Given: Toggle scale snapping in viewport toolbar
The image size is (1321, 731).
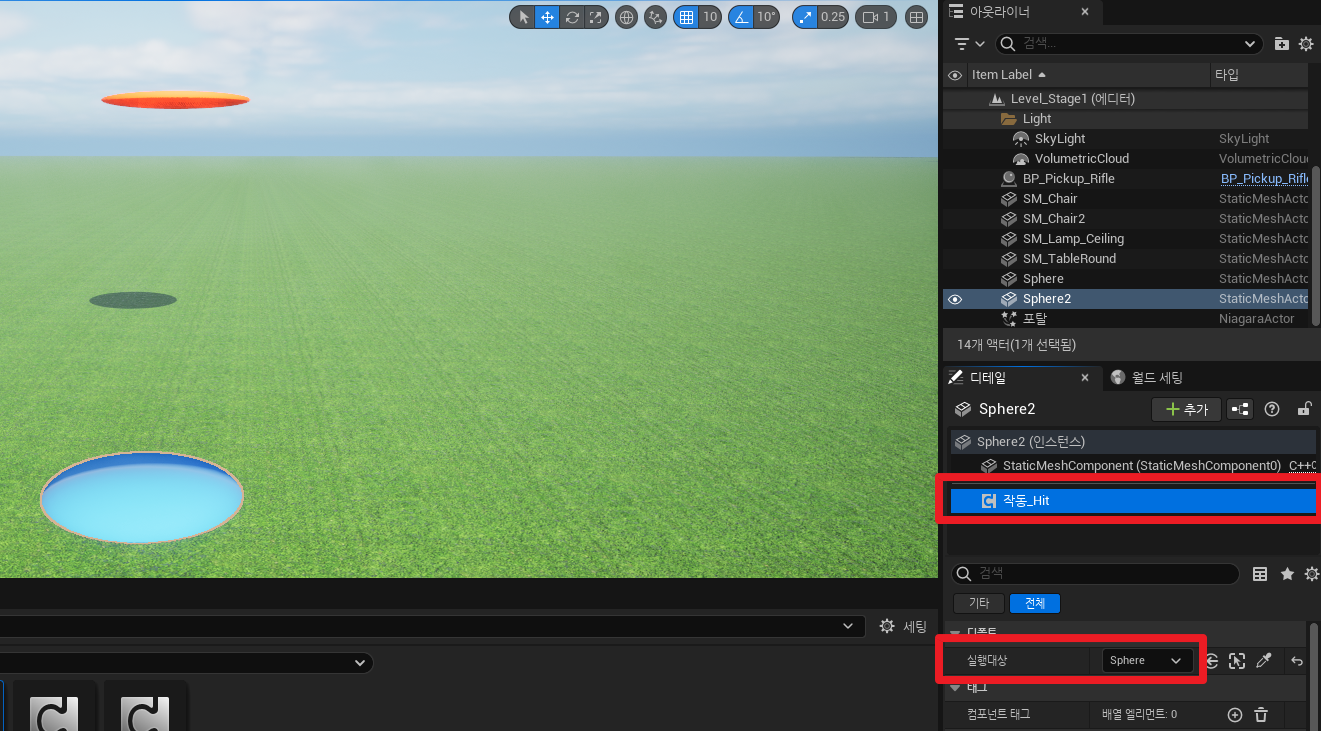Looking at the screenshot, I should [x=805, y=17].
